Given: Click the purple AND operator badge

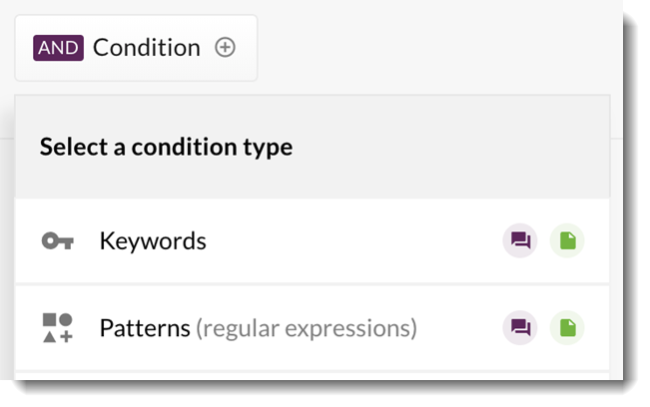Looking at the screenshot, I should (x=58, y=47).
